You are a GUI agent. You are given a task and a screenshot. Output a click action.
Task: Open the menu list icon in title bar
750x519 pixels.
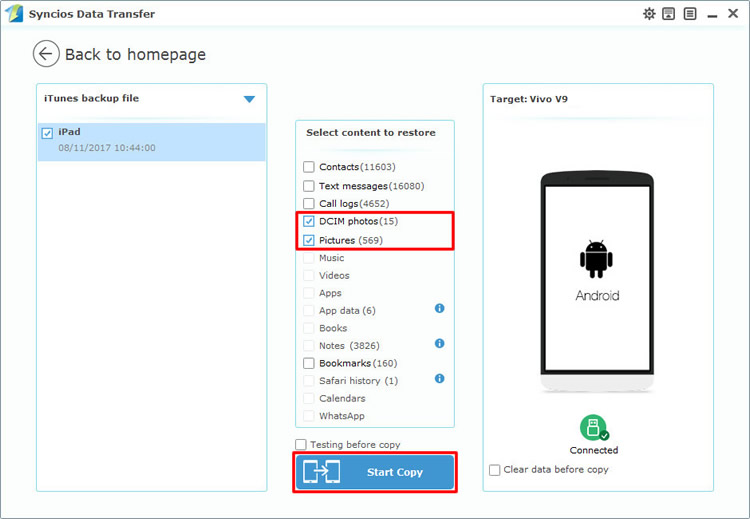point(689,14)
